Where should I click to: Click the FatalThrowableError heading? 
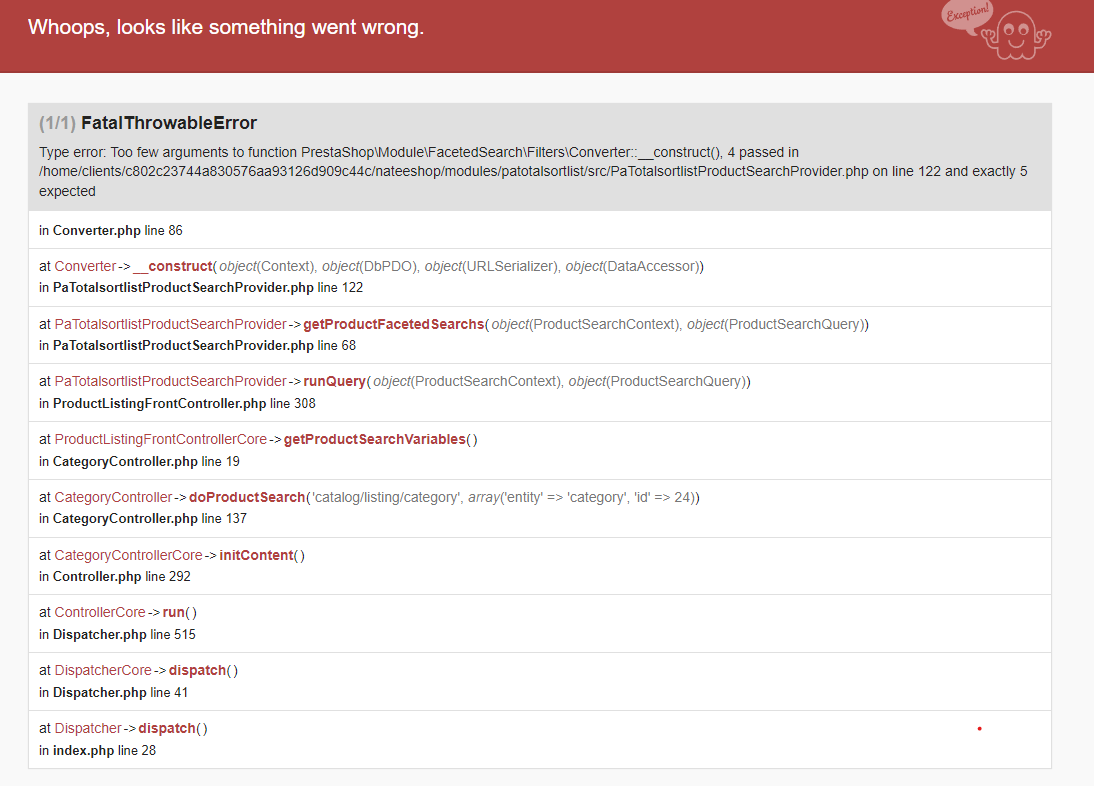tap(169, 123)
